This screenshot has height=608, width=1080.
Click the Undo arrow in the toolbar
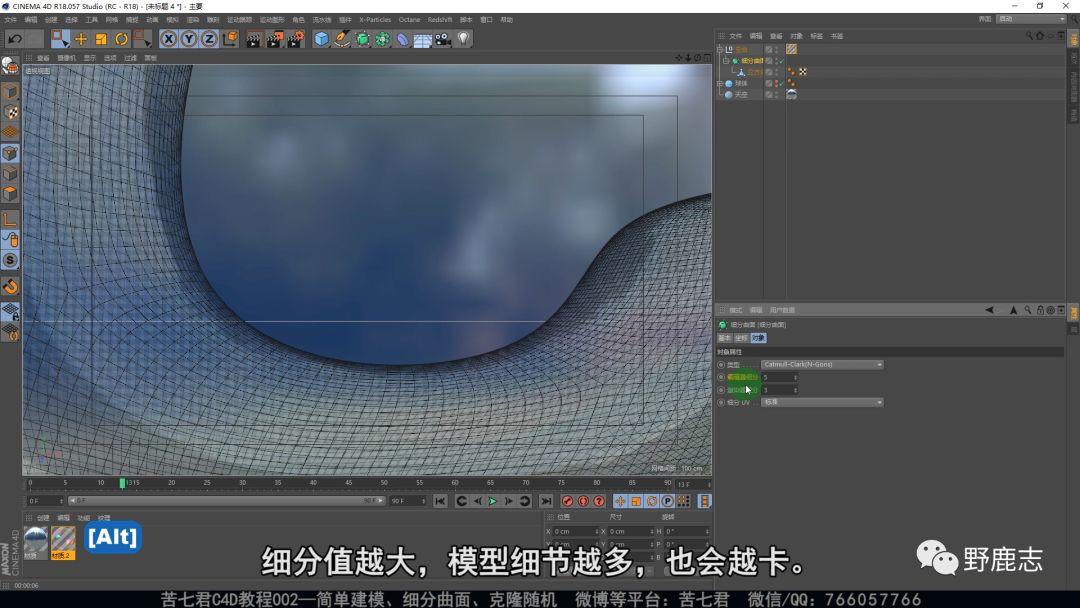point(14,39)
